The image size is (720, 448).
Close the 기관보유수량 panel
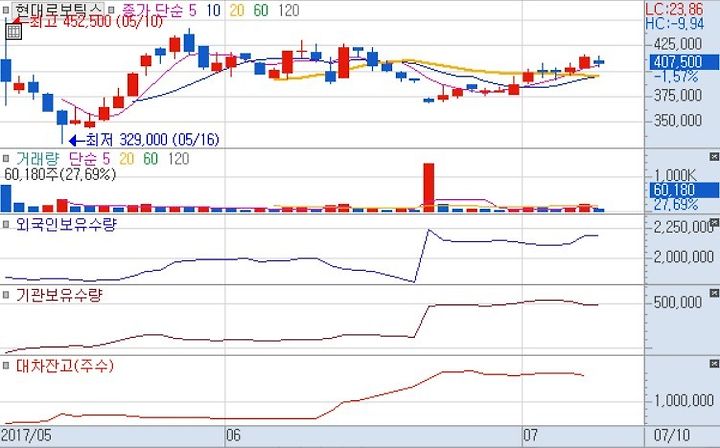[714, 293]
